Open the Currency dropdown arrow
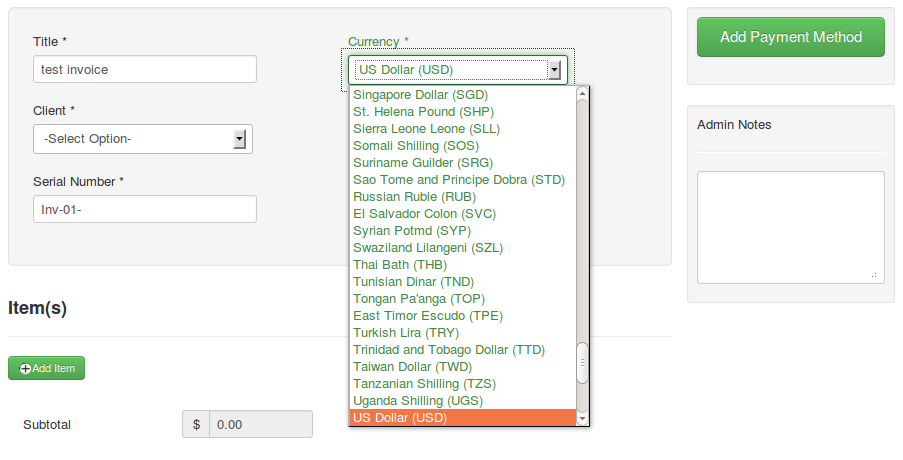903x460 pixels. point(553,70)
